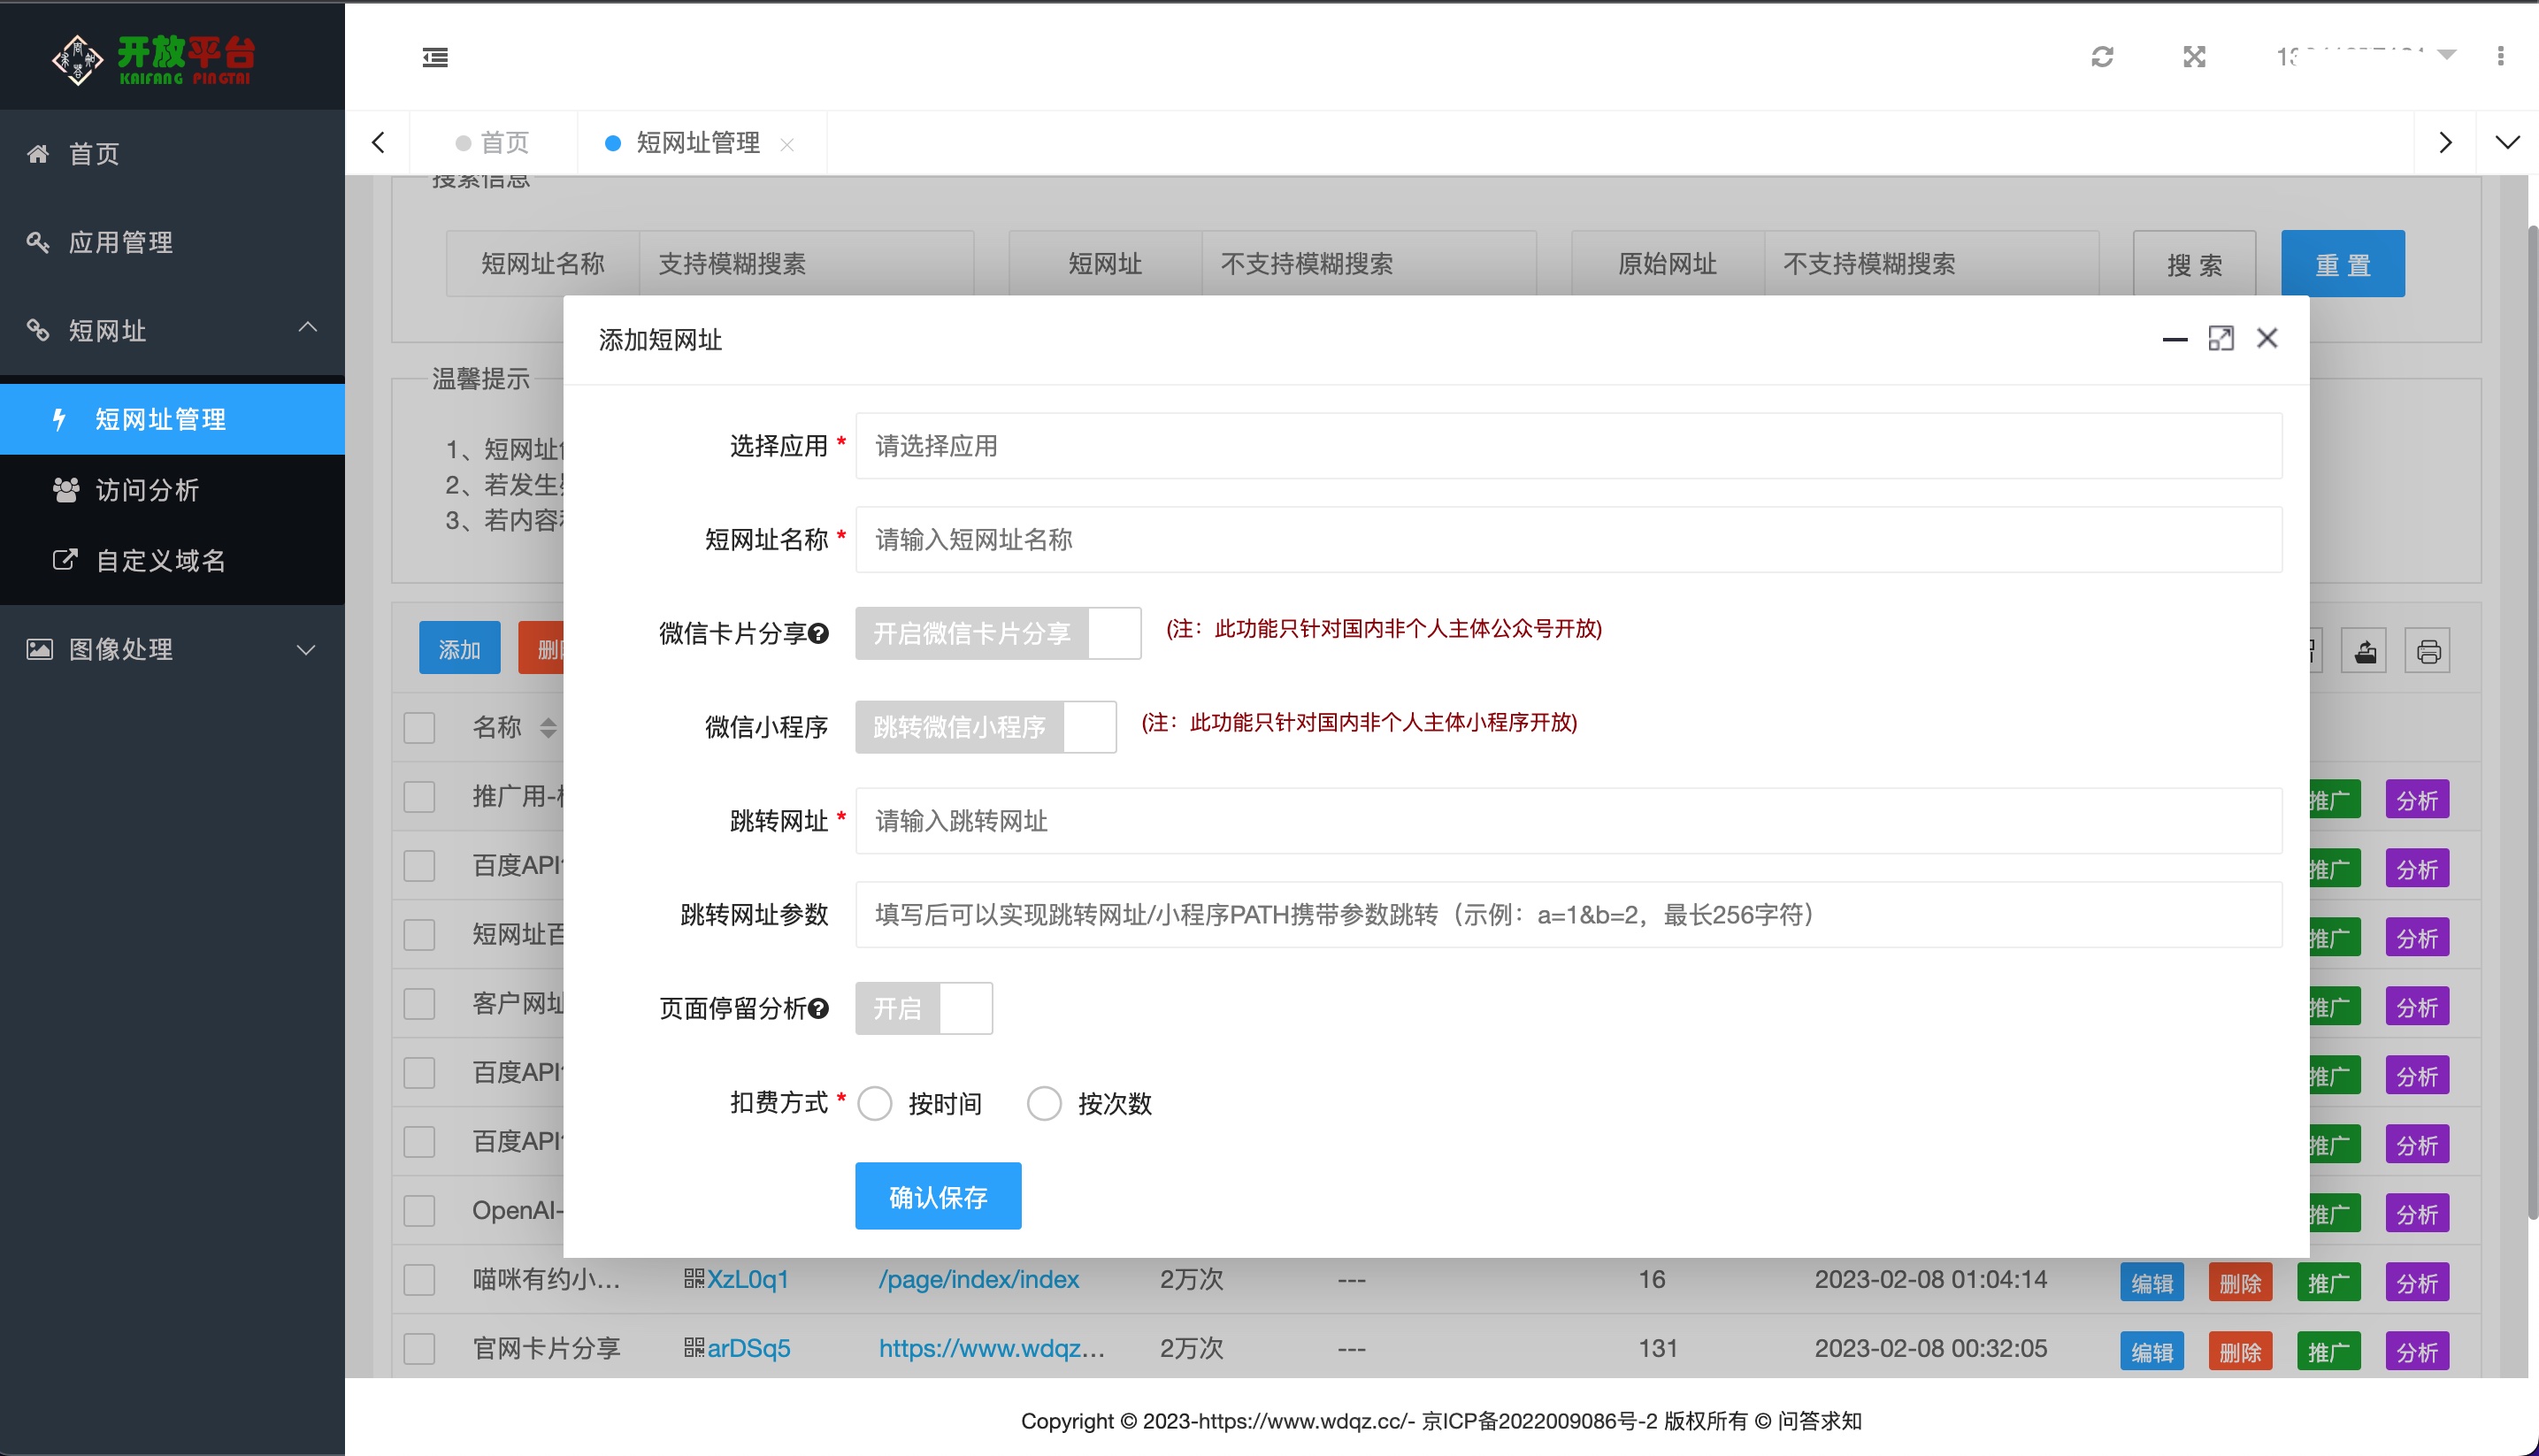Select the 按时间 billing radio option
This screenshot has width=2539, height=1456.
click(x=875, y=1104)
